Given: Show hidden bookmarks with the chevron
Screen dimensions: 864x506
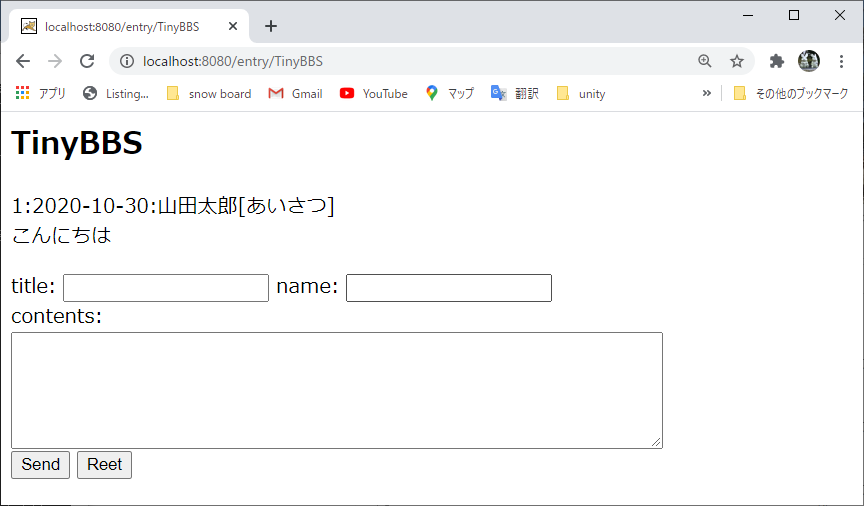Looking at the screenshot, I should click(x=707, y=93).
